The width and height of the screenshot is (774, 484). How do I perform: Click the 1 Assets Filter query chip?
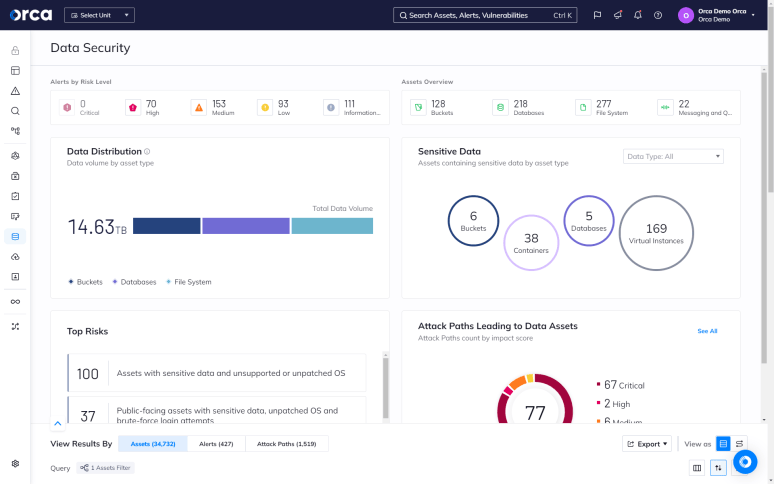[x=105, y=468]
